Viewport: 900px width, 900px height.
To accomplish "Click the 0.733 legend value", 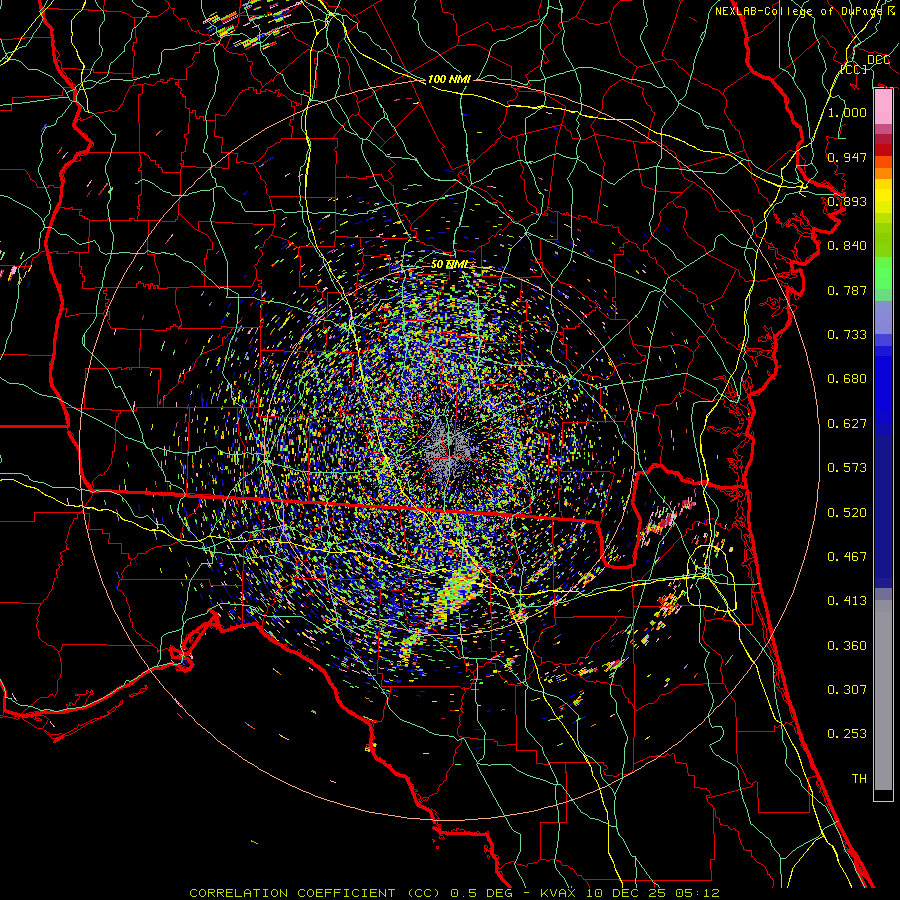I will [847, 335].
